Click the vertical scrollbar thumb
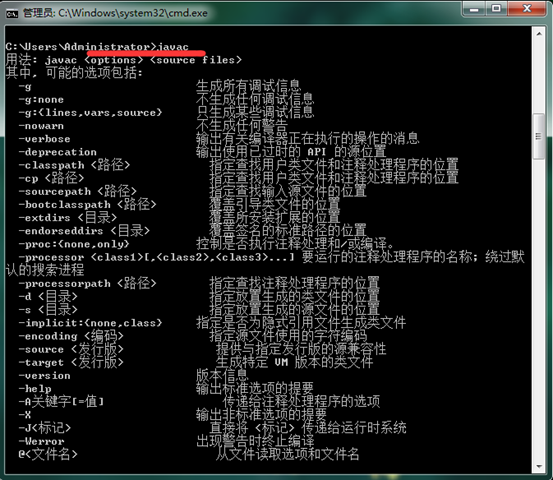The image size is (553, 480). 539,136
